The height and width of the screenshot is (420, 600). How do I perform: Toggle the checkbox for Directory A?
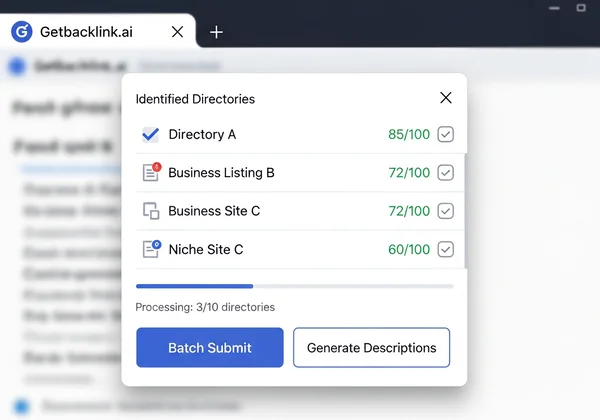click(x=446, y=135)
